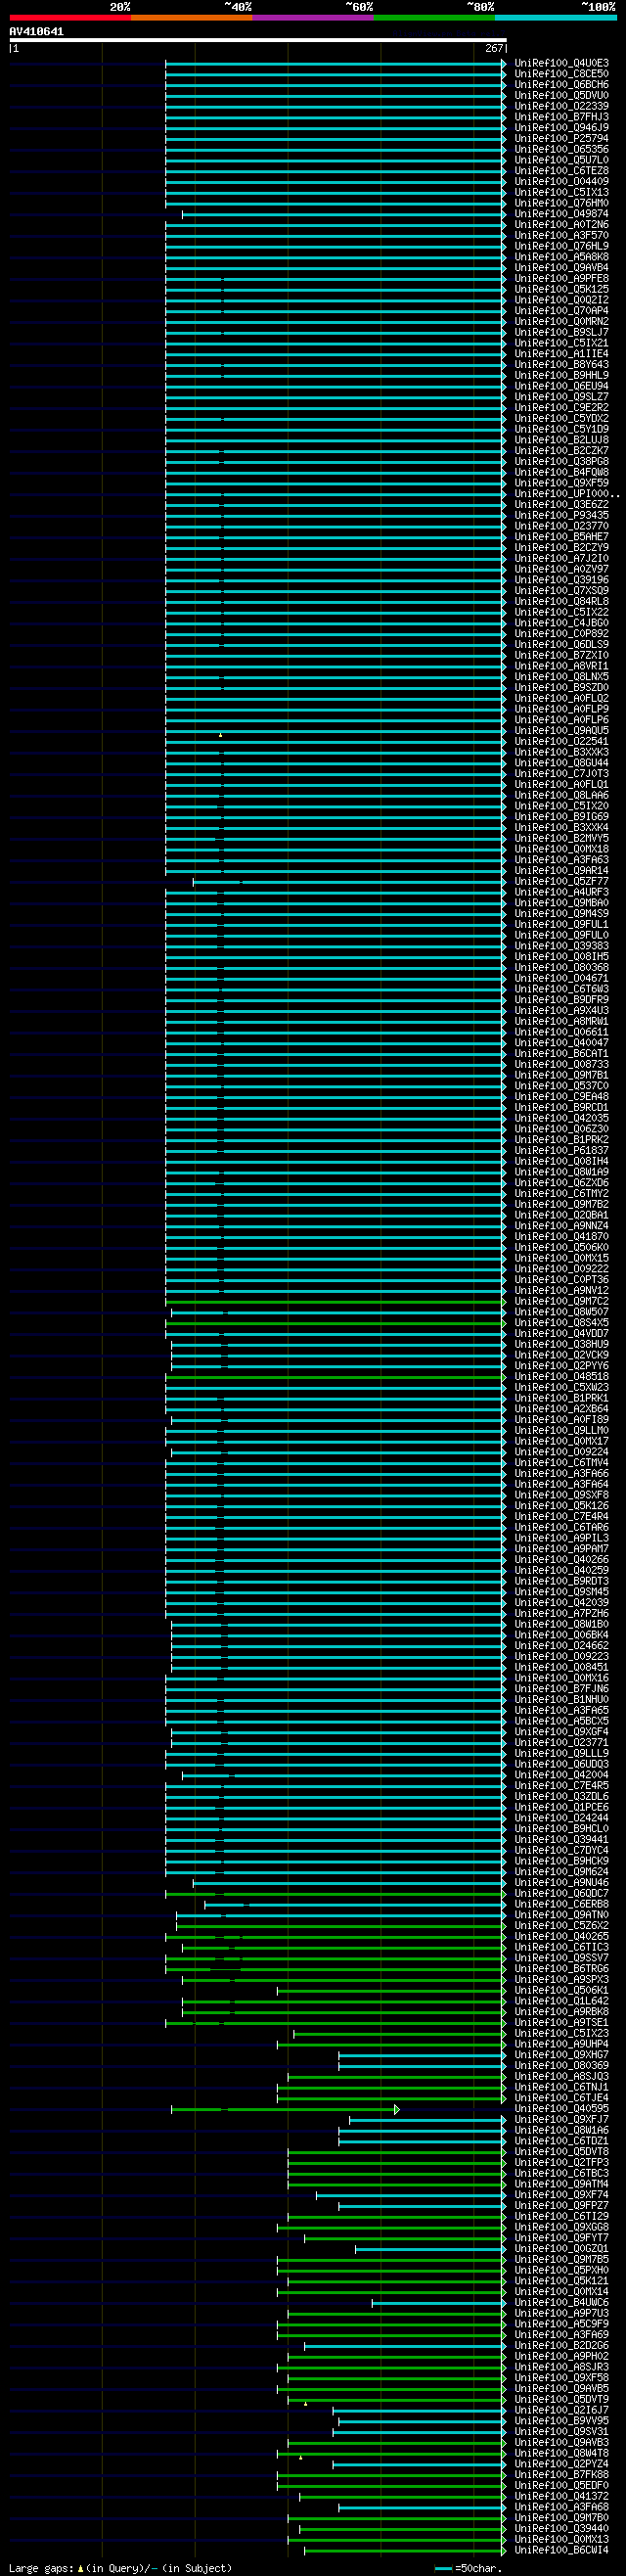Open hit UniRef100_Q5DVU0

(561, 95)
